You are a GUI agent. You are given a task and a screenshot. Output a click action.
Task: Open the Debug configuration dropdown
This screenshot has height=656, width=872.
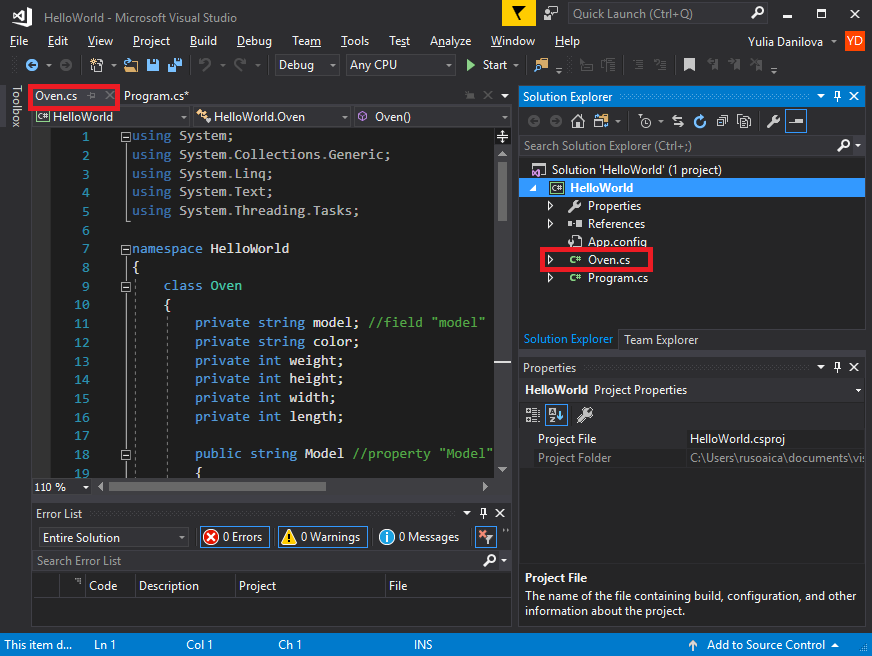coord(308,65)
